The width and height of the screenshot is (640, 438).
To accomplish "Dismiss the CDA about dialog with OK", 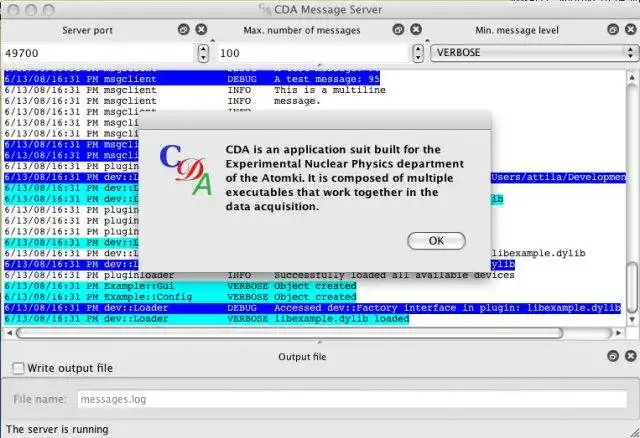I will (x=436, y=241).
